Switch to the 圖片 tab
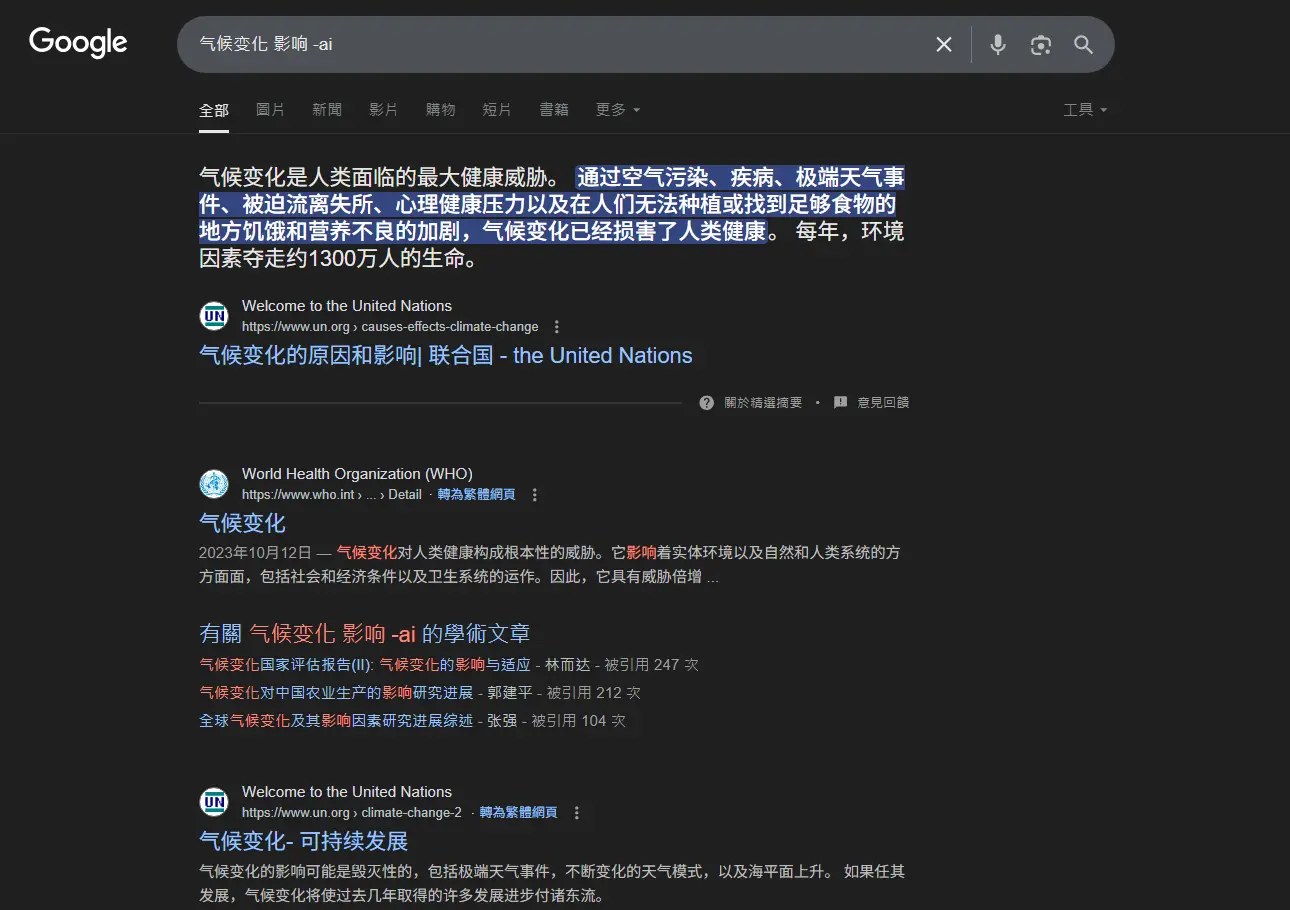The image size is (1290, 910). pyautogui.click(x=270, y=110)
